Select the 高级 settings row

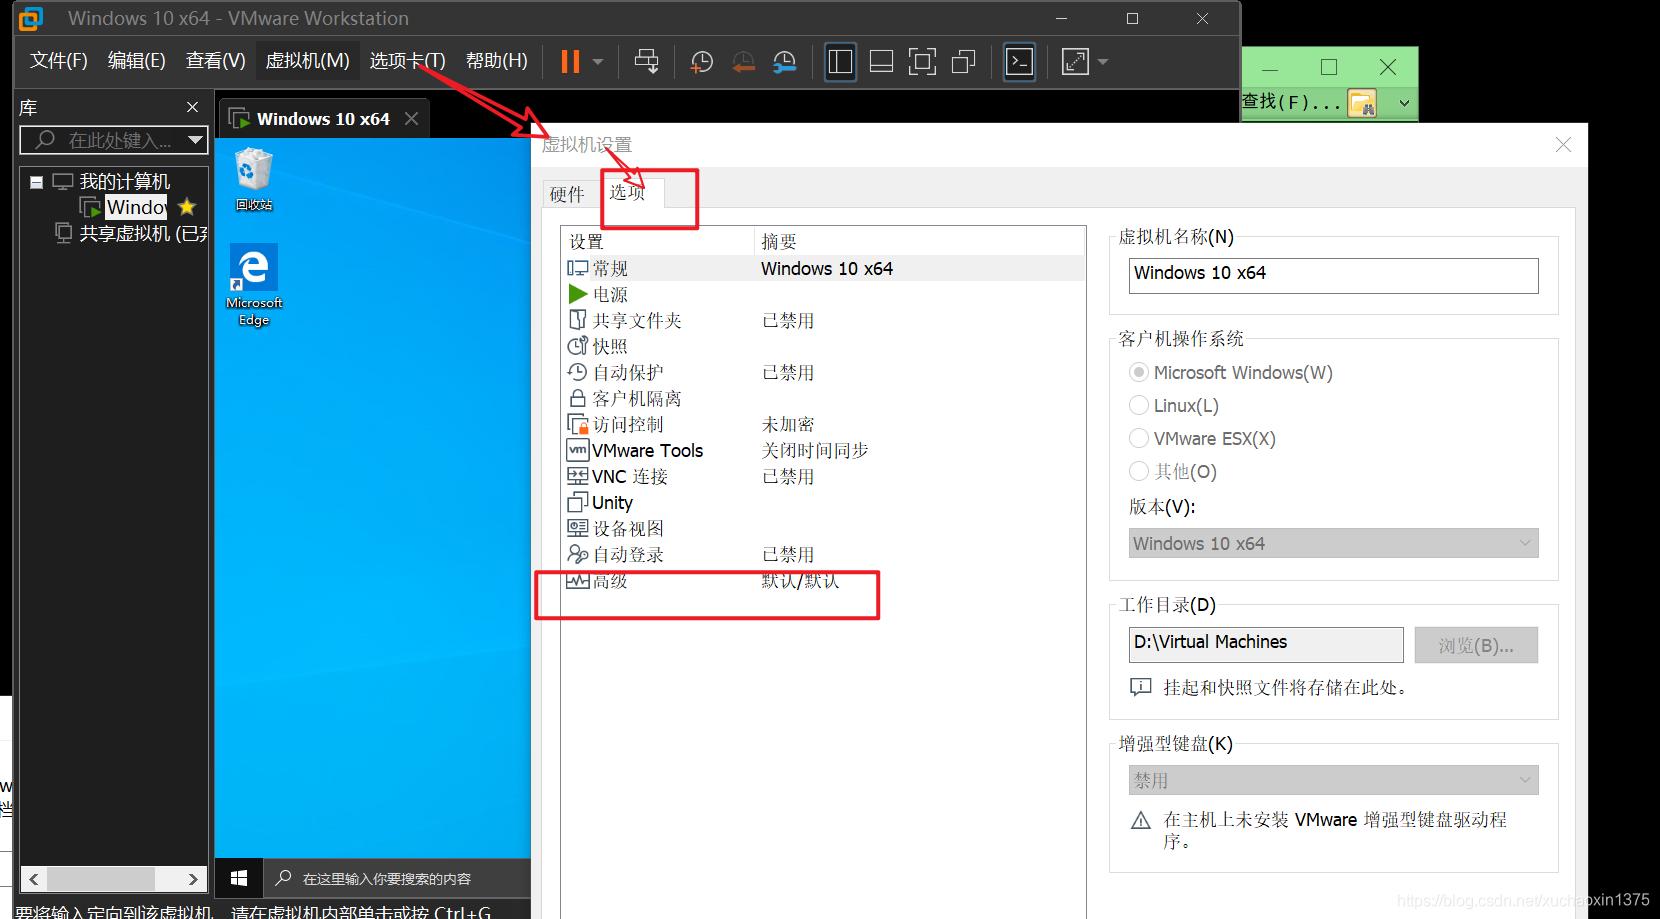click(x=822, y=580)
